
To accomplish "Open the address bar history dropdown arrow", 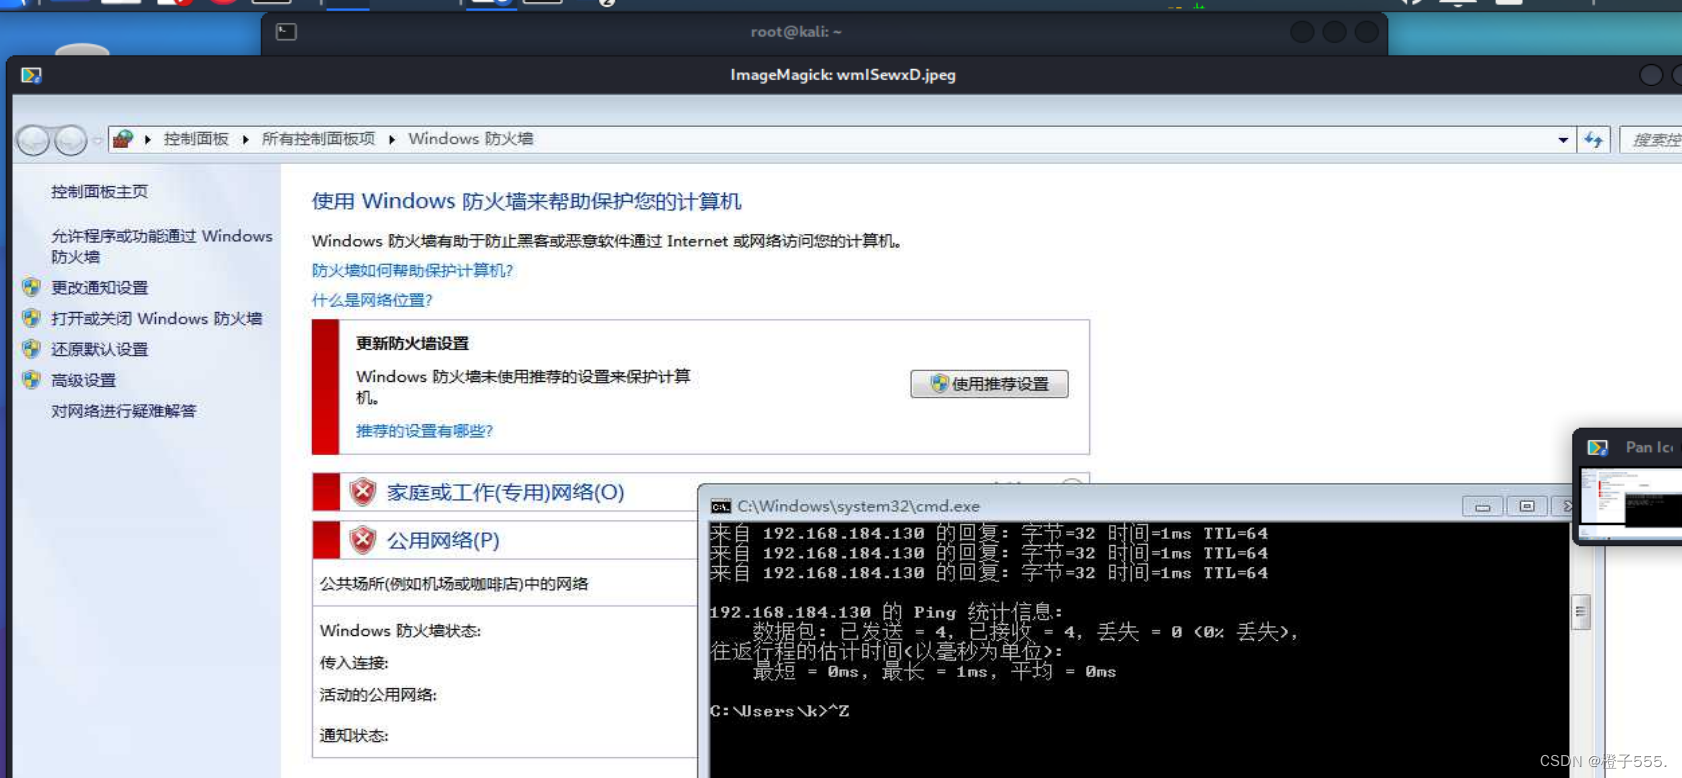I will pyautogui.click(x=1563, y=140).
